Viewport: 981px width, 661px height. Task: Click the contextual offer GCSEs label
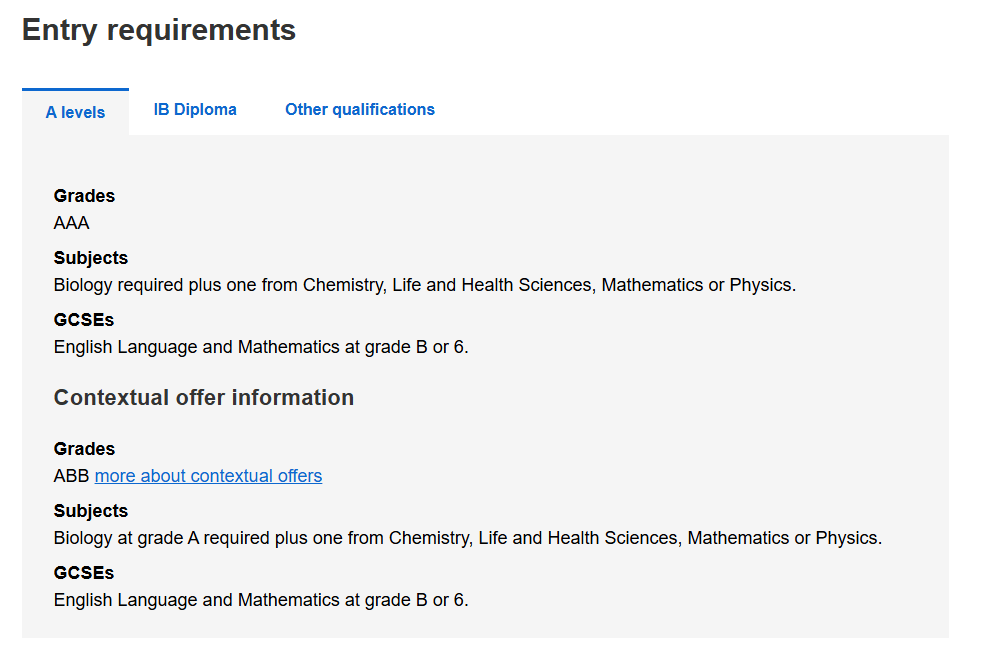click(84, 573)
